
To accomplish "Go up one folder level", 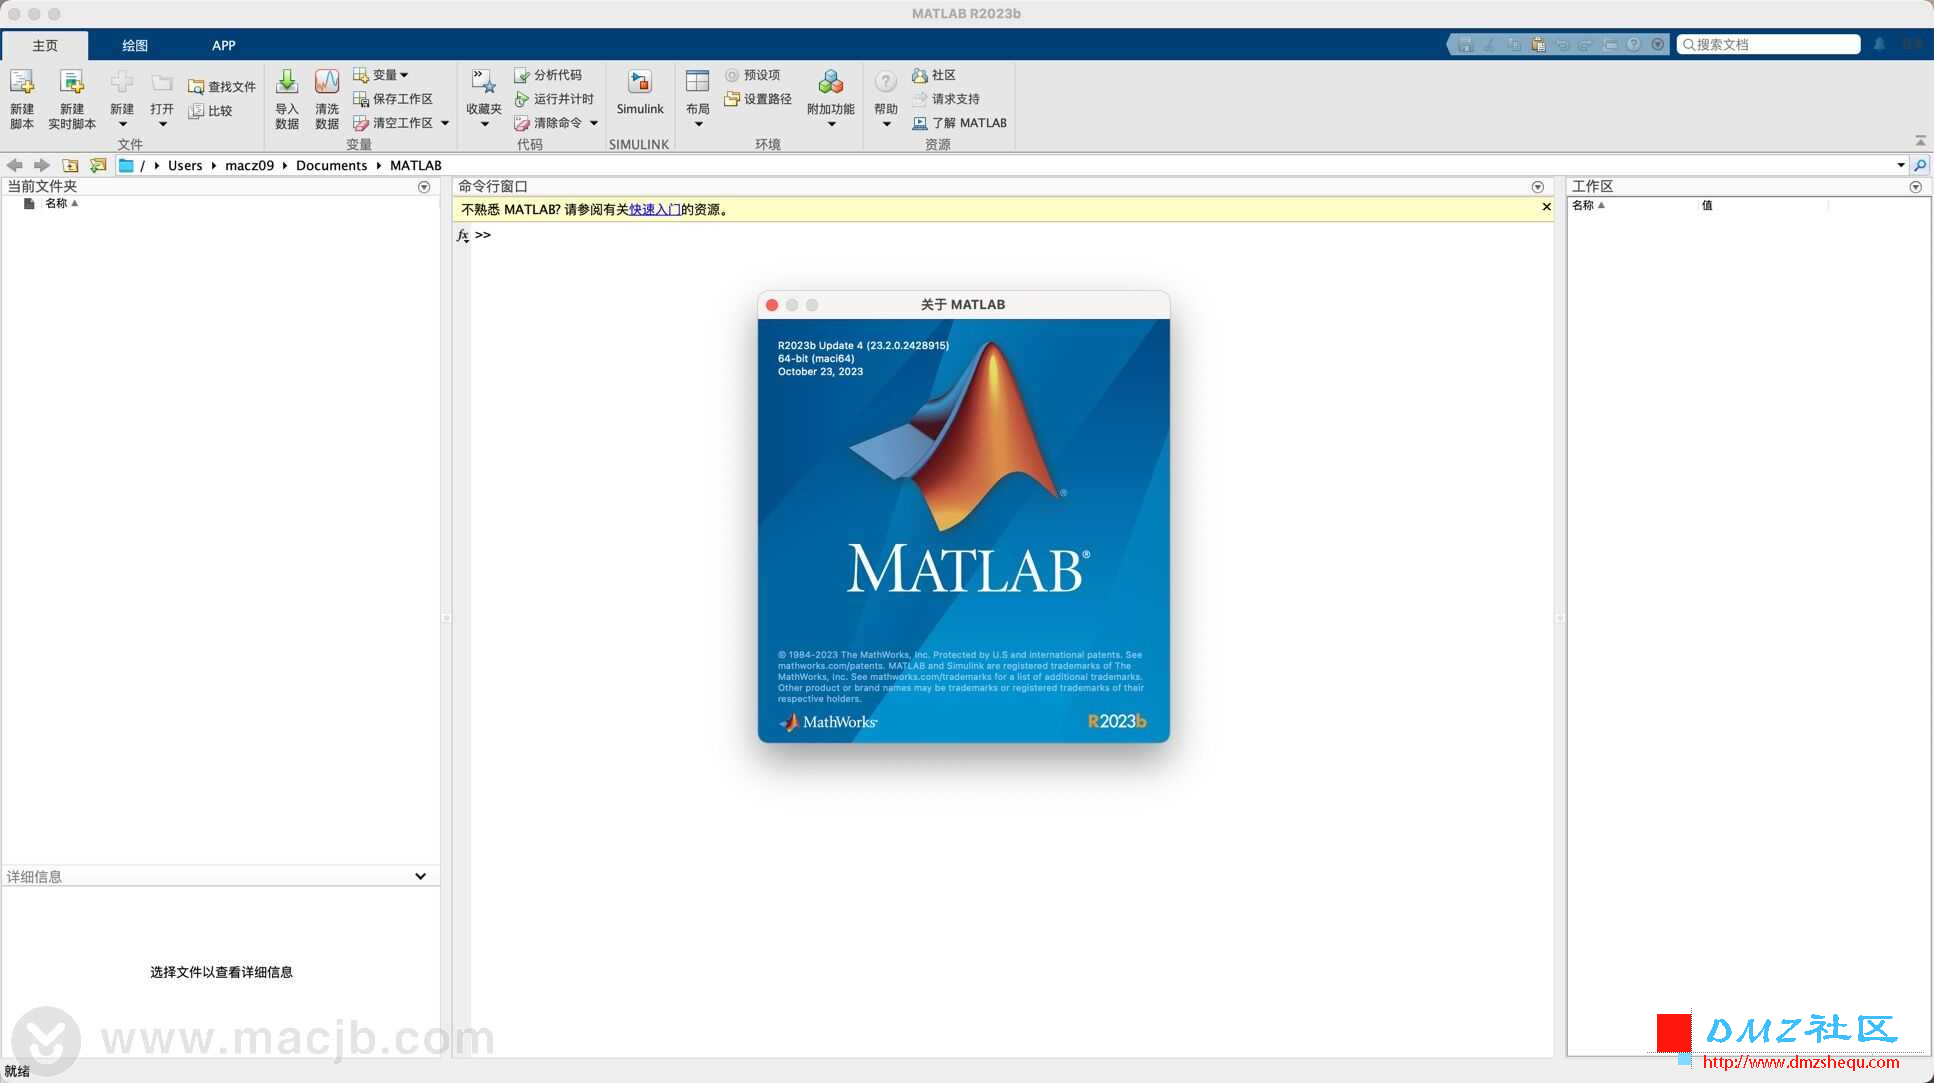I will click(x=70, y=165).
